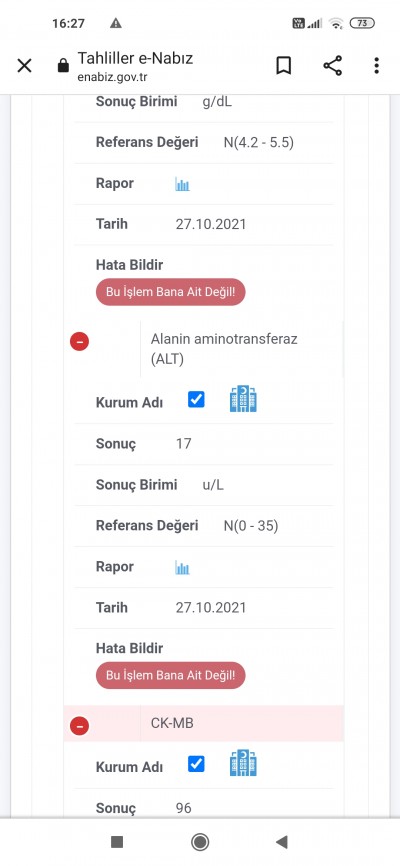400x866 pixels.
Task: Collapse the CK-MB result row
Action: pos(80,726)
